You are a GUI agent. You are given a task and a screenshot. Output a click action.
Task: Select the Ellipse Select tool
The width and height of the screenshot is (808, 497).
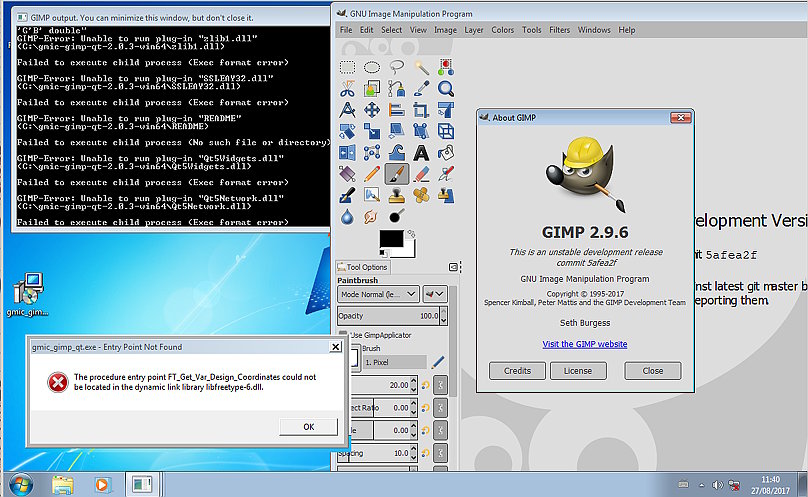click(x=372, y=67)
